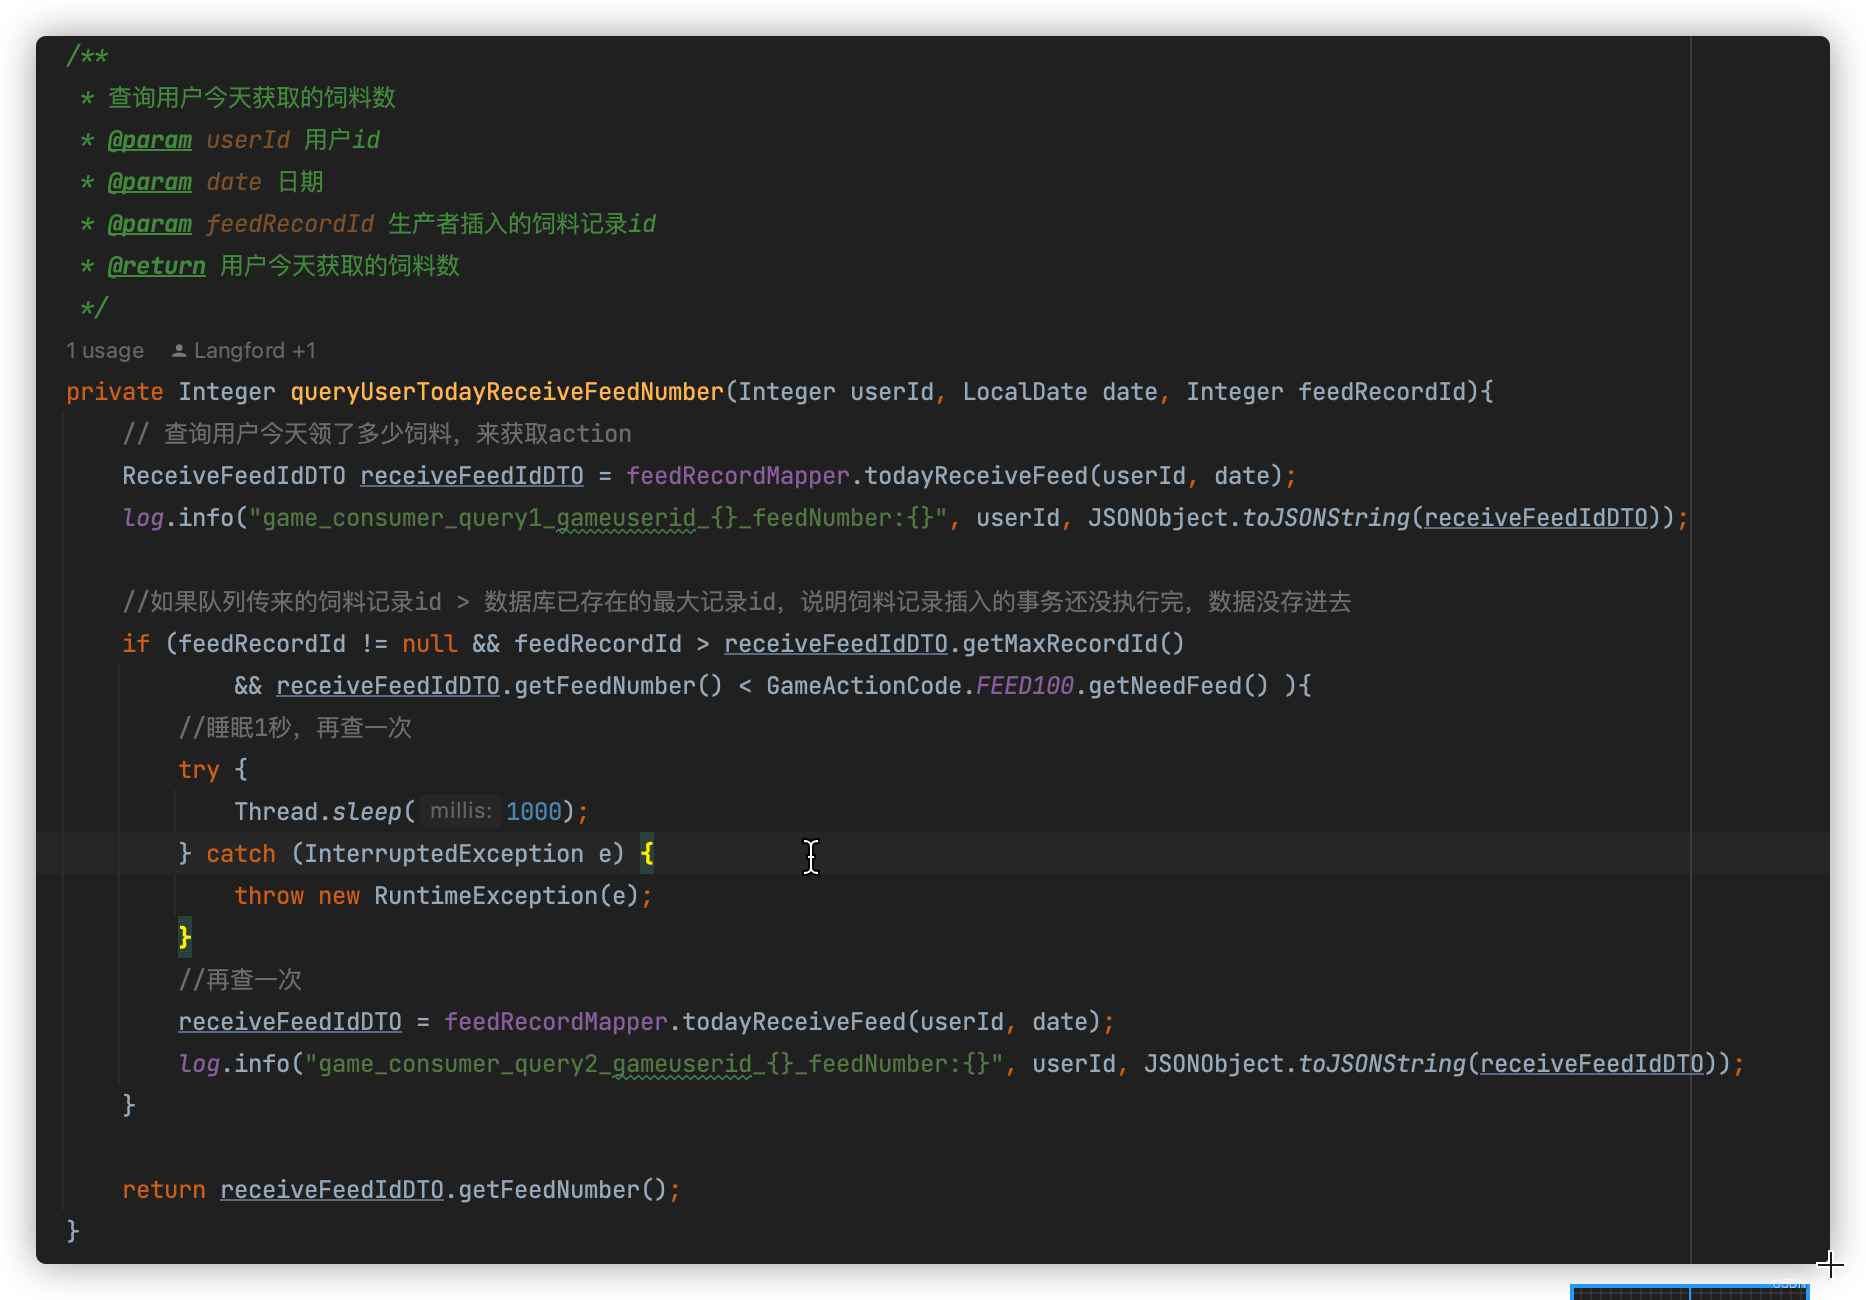1866x1300 pixels.
Task: Click getFeedNumber() in the return statement
Action: click(562, 1190)
